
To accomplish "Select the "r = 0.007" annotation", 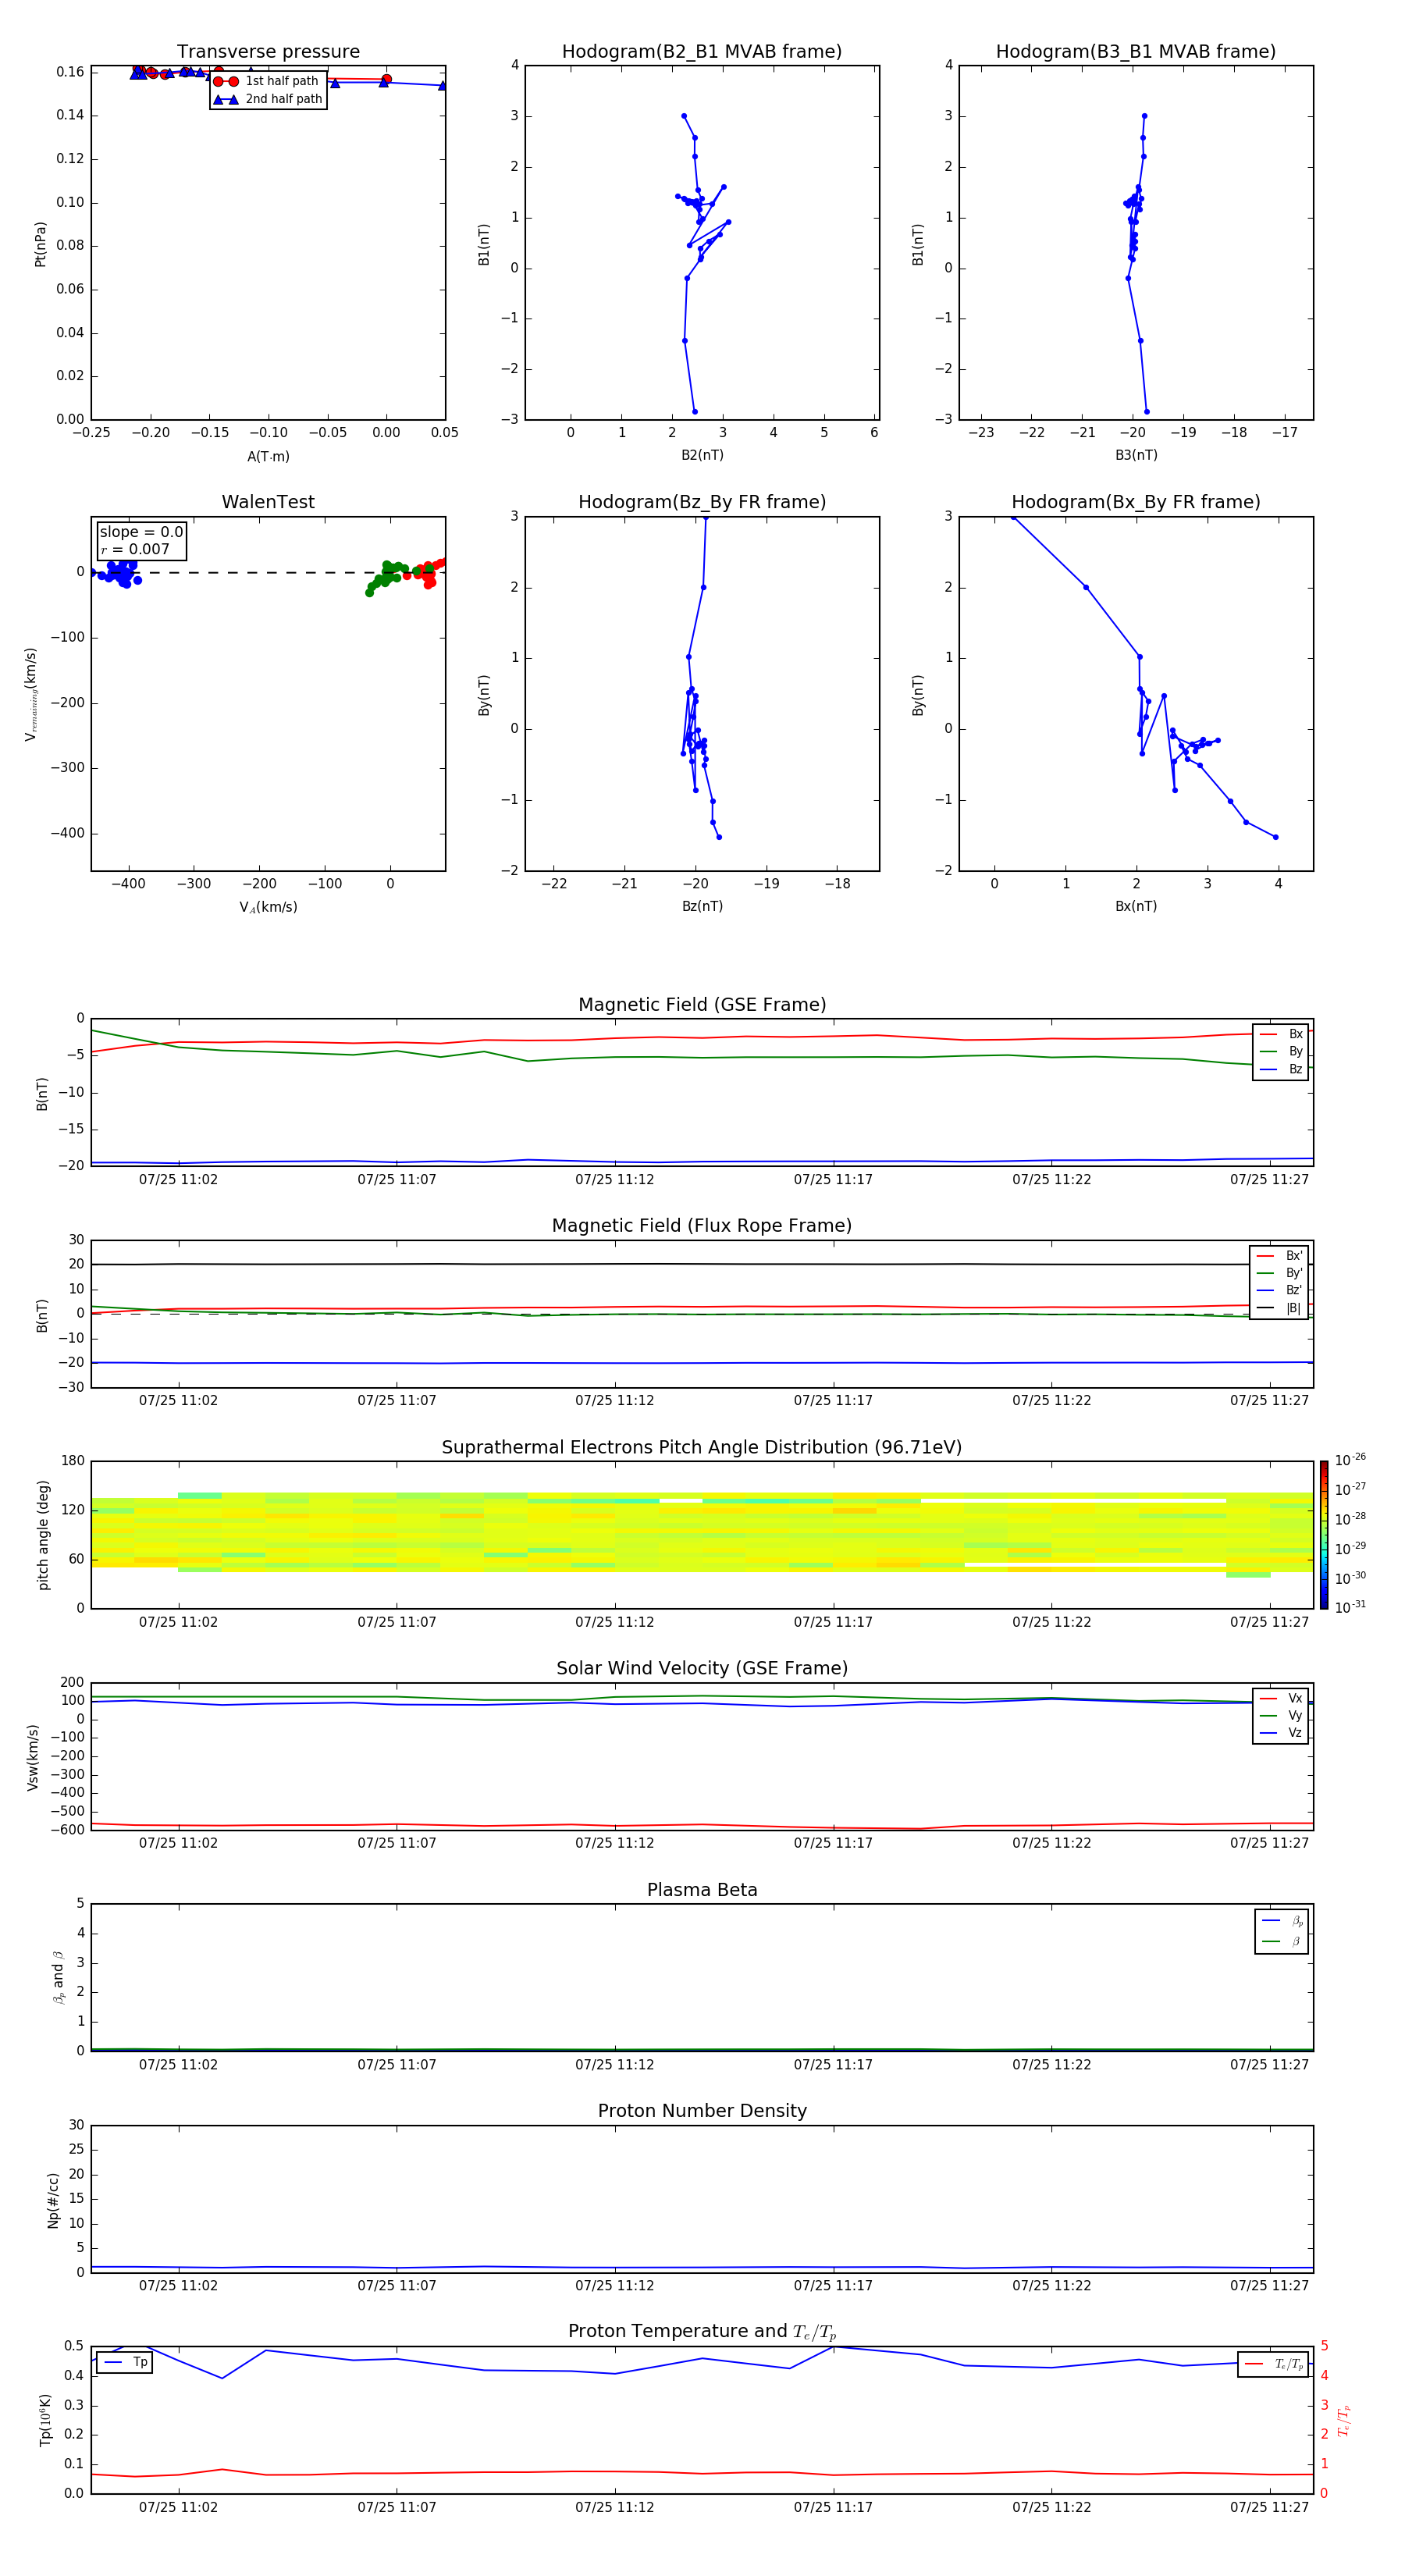I will point(135,549).
